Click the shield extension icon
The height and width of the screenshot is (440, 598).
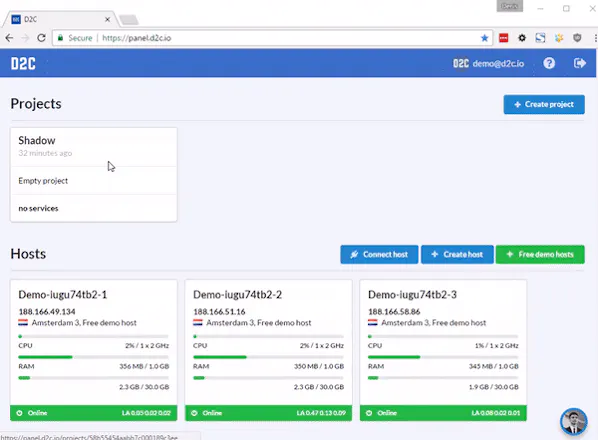(x=577, y=38)
